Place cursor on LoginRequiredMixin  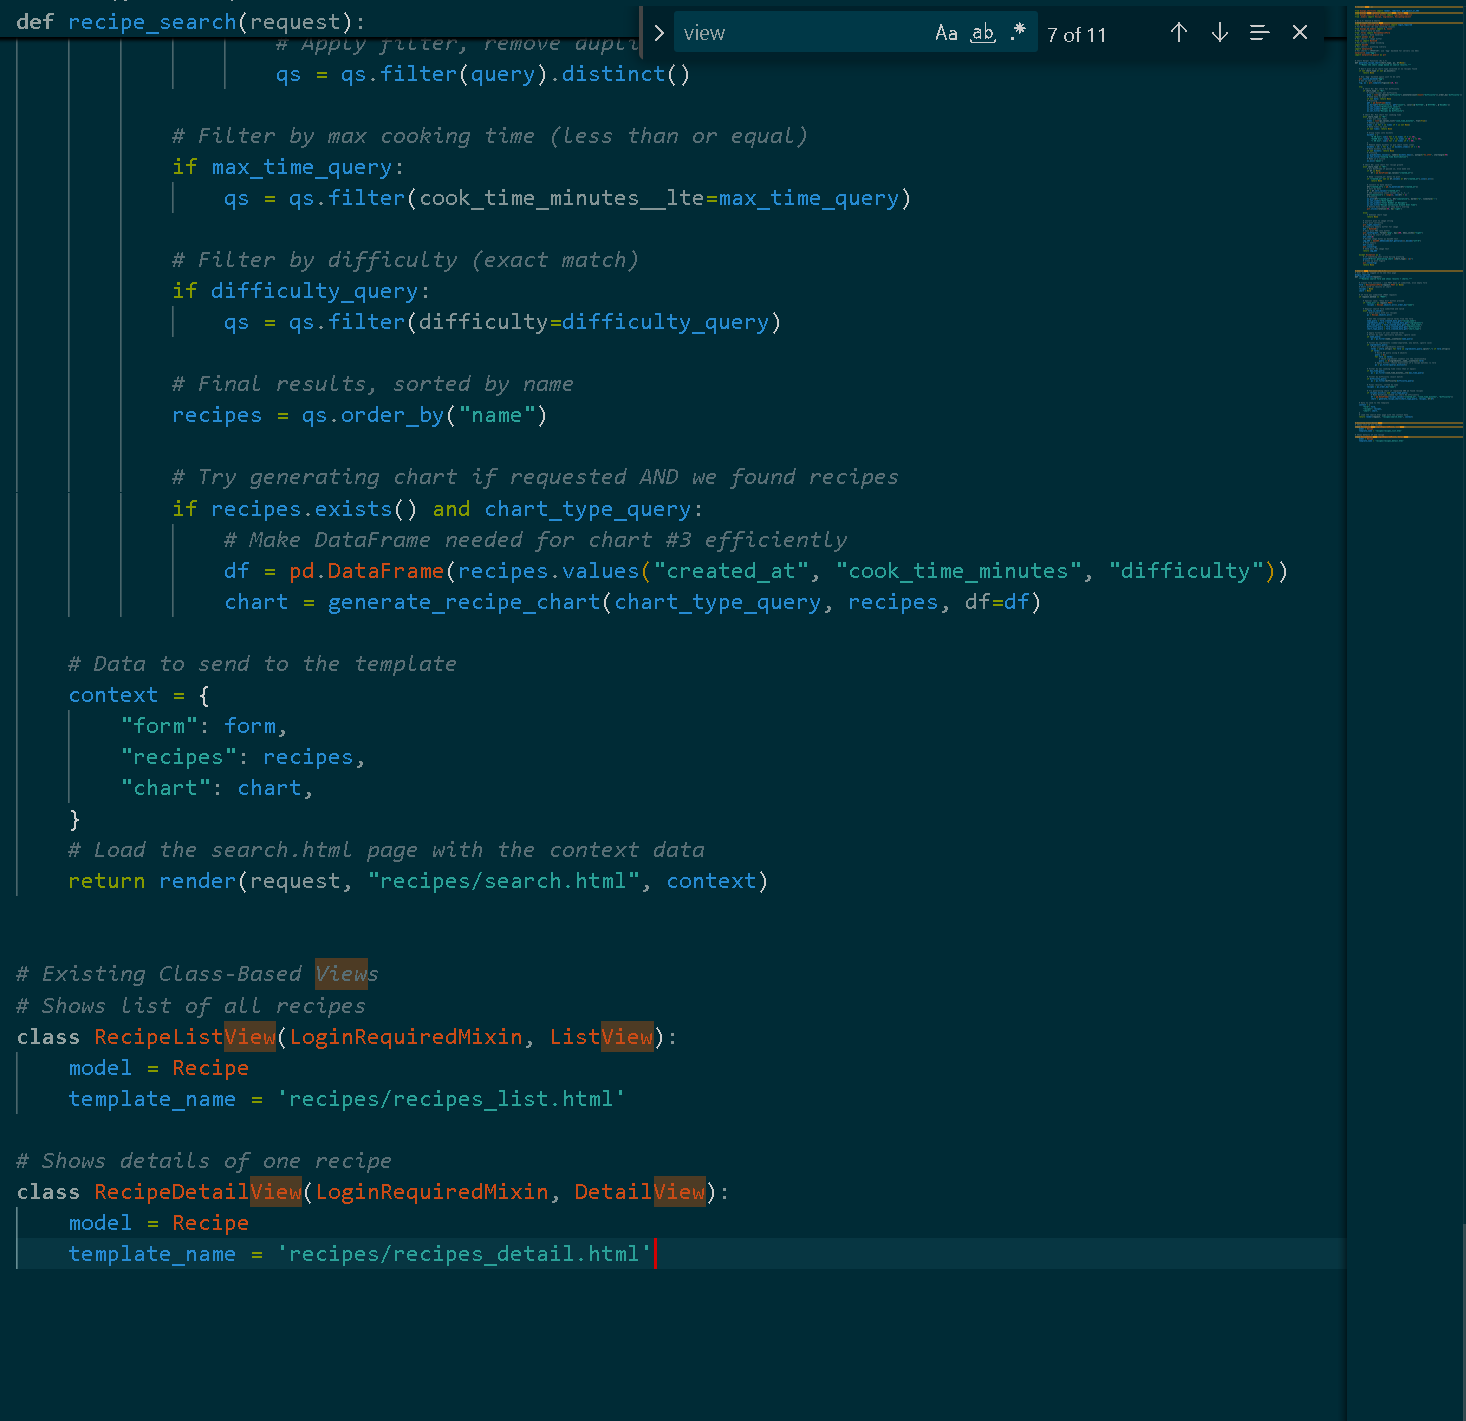click(406, 1037)
